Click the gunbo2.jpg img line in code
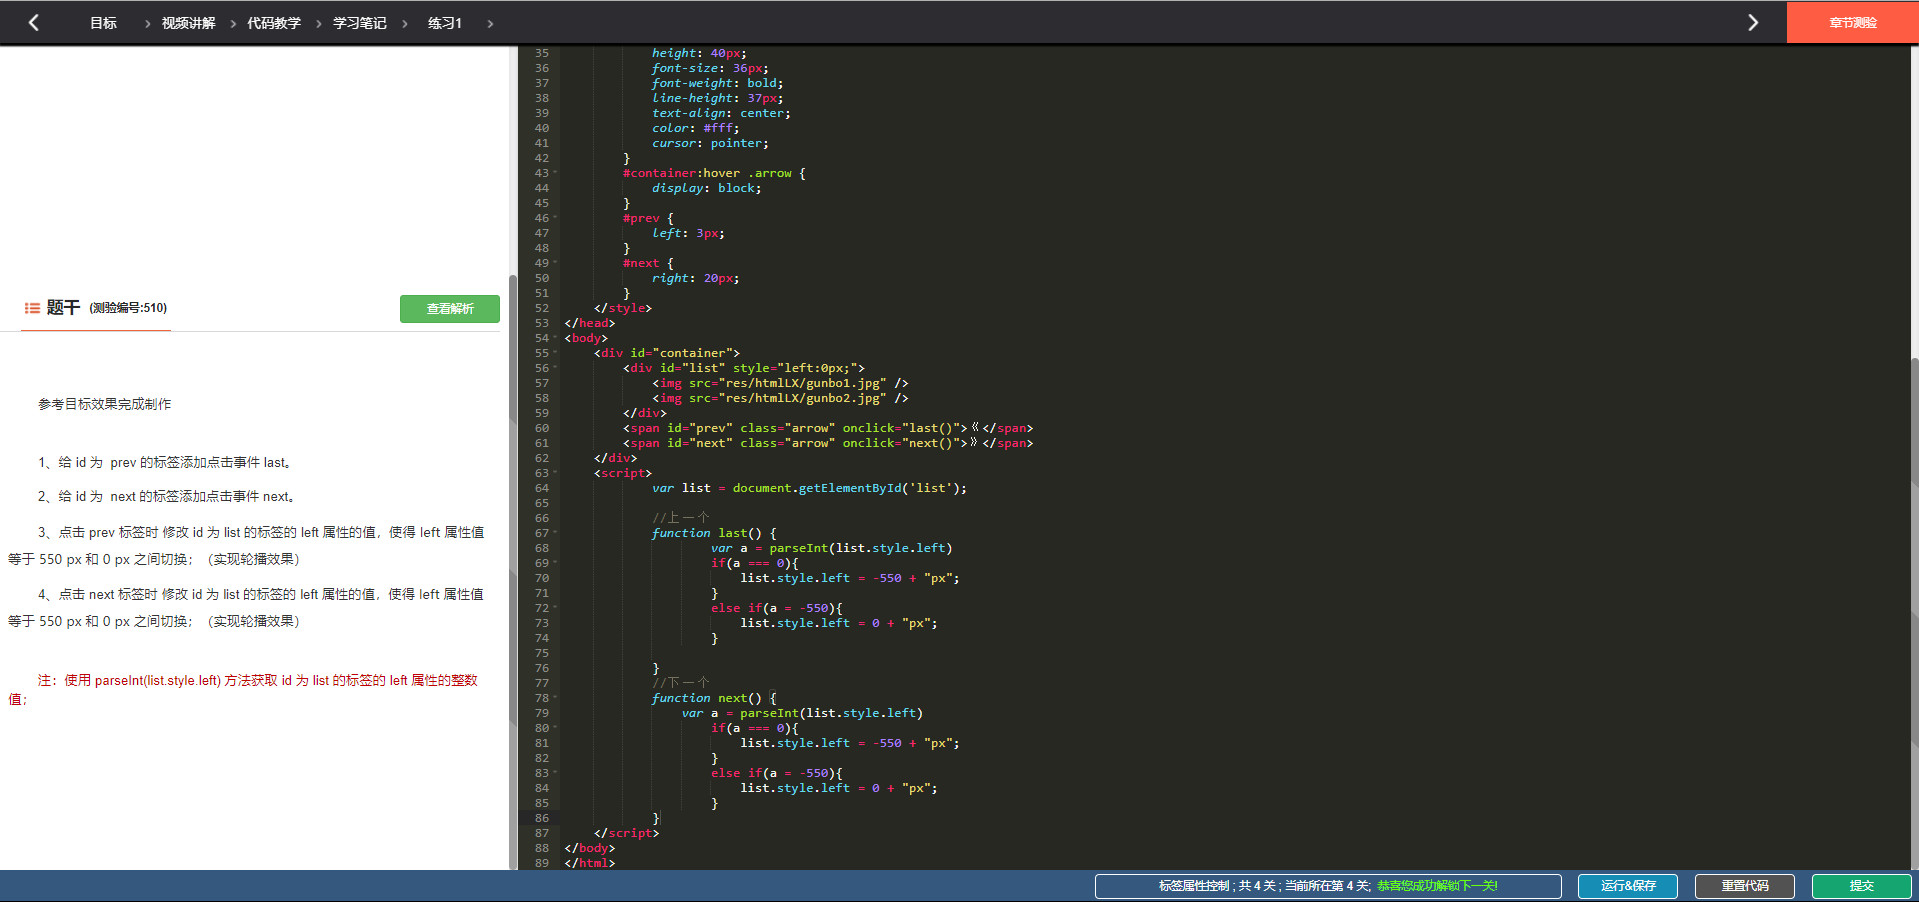The image size is (1919, 902). pyautogui.click(x=780, y=398)
